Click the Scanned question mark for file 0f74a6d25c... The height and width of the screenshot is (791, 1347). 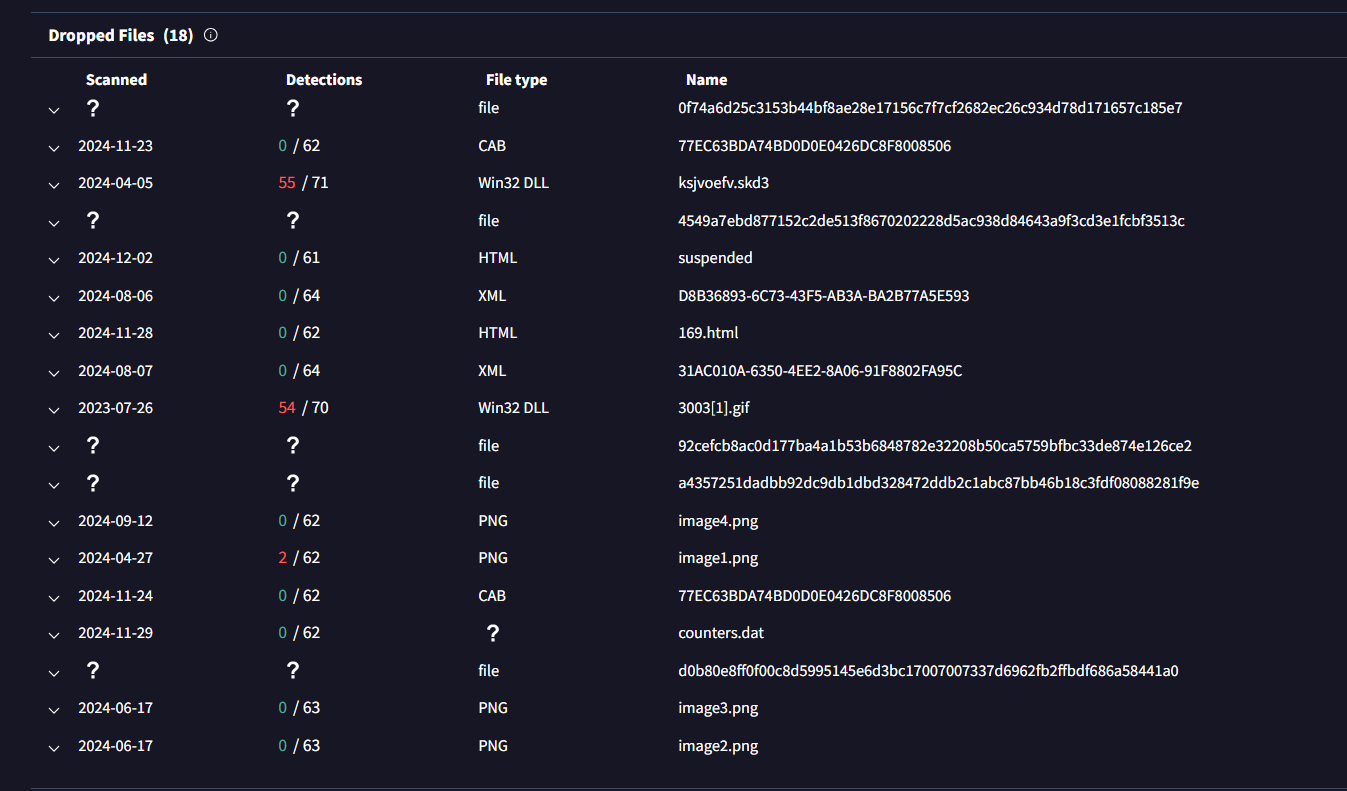coord(93,108)
